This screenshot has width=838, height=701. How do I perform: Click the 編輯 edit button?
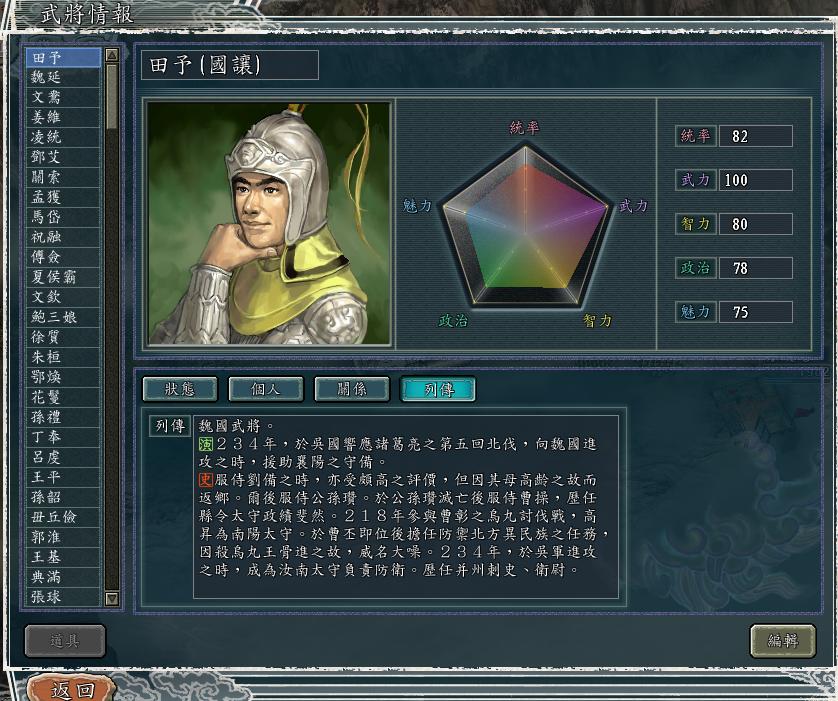click(x=783, y=640)
